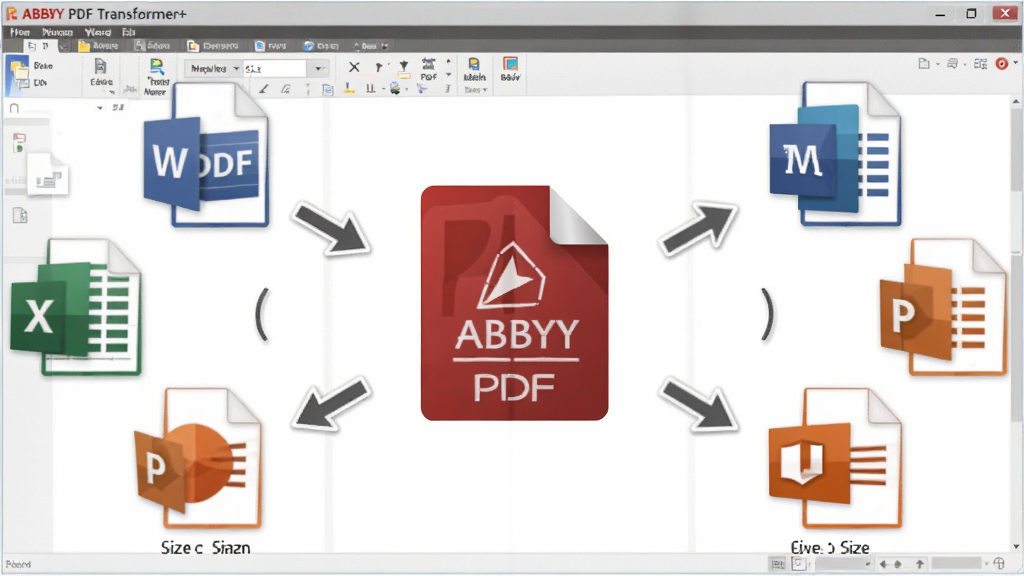Click the font size input field
Viewport: 1024px width, 576px height.
[275, 69]
